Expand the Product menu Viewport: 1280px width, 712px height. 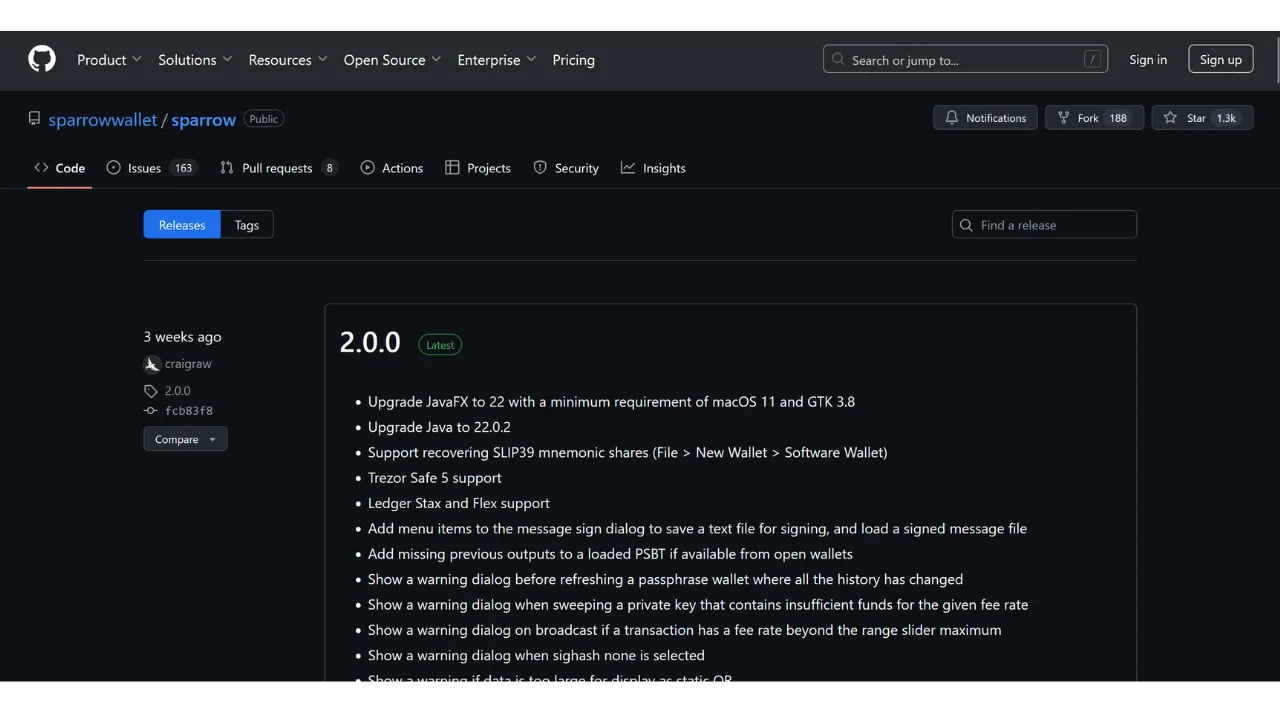click(x=109, y=60)
